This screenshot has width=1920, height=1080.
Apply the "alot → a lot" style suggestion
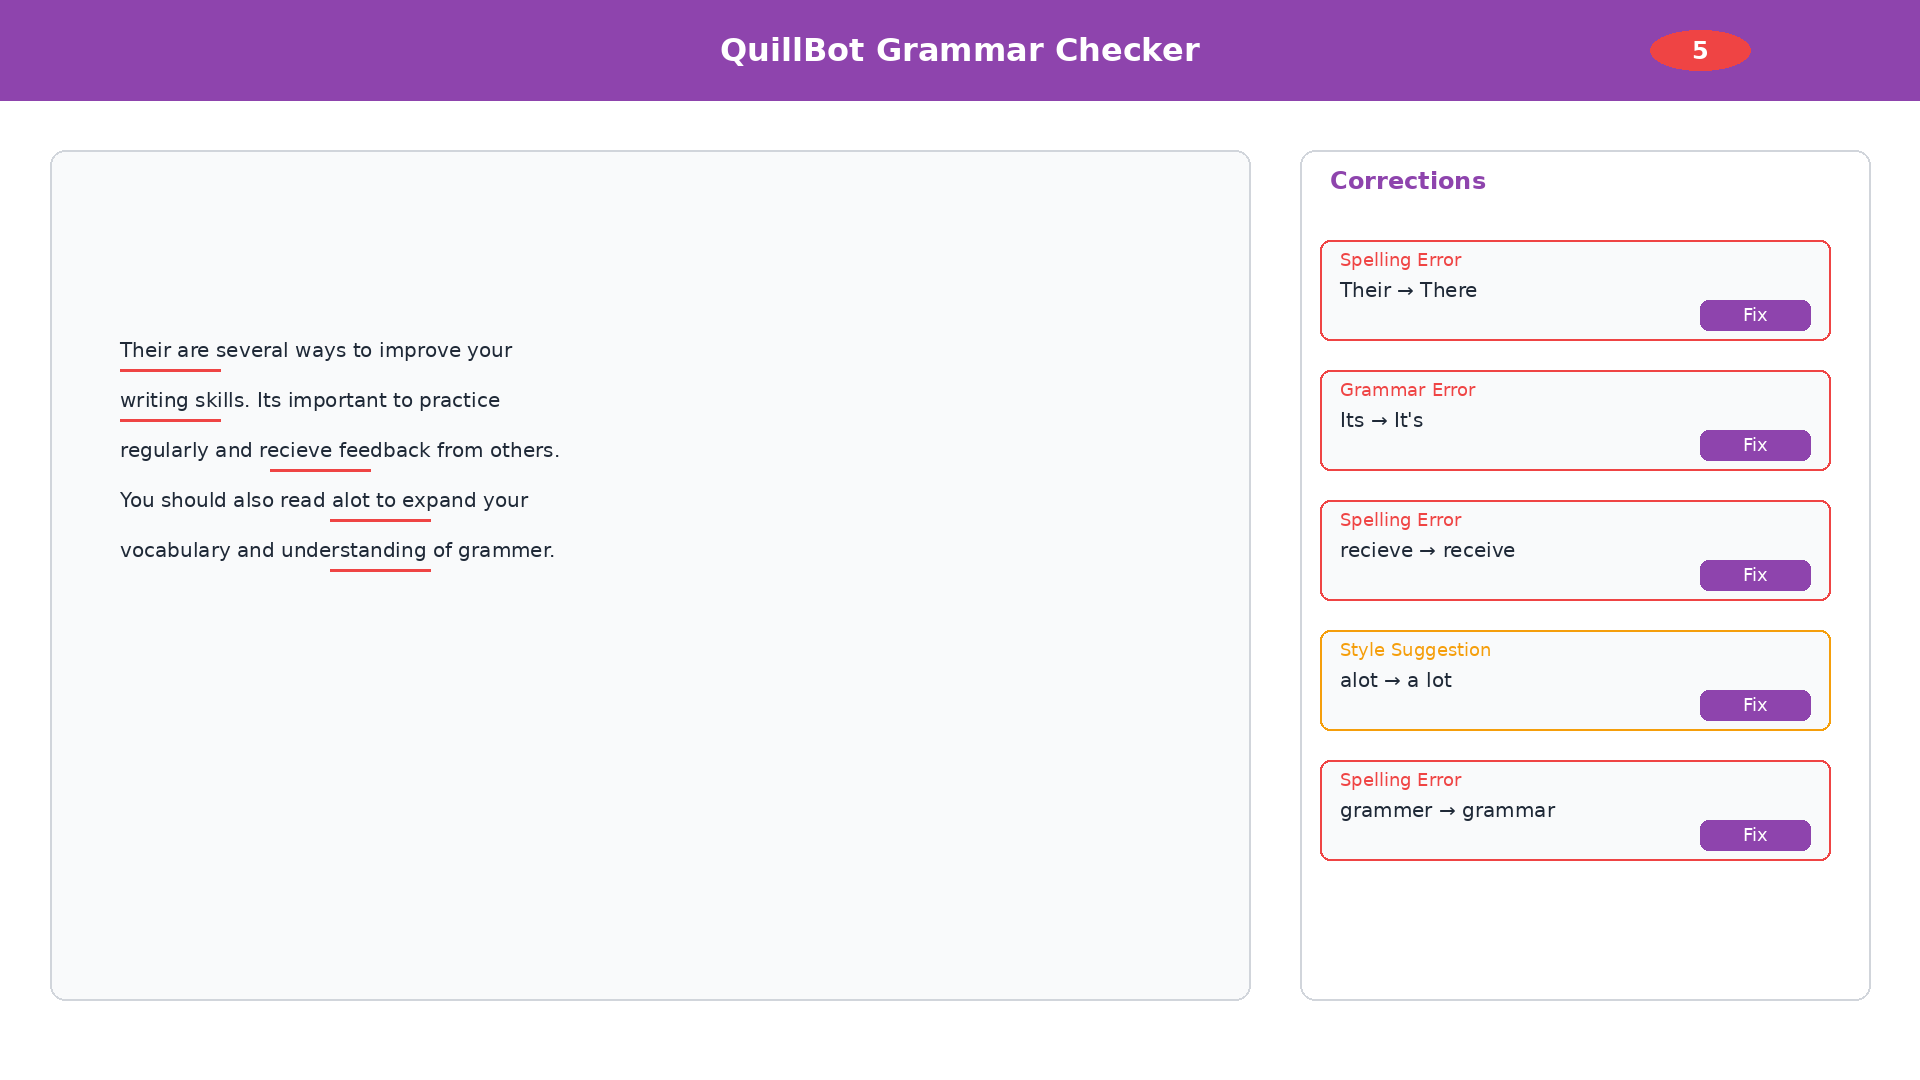[1755, 705]
